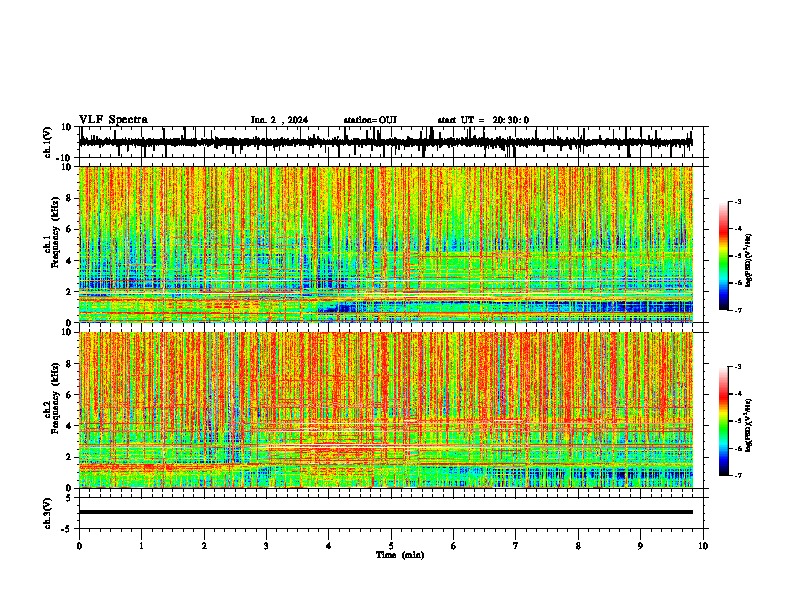Click the ch.3 flat black voltage trace
Screen dimensions: 792x612
click(x=386, y=512)
